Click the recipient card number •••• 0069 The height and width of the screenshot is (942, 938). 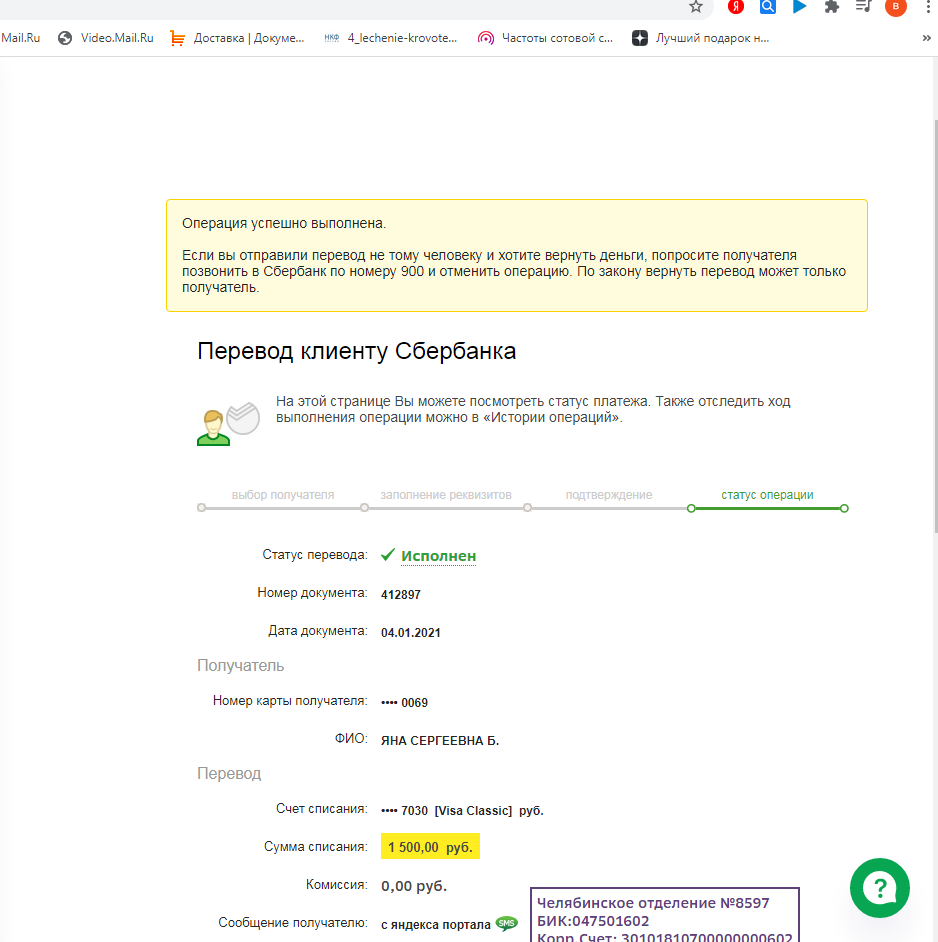click(404, 703)
